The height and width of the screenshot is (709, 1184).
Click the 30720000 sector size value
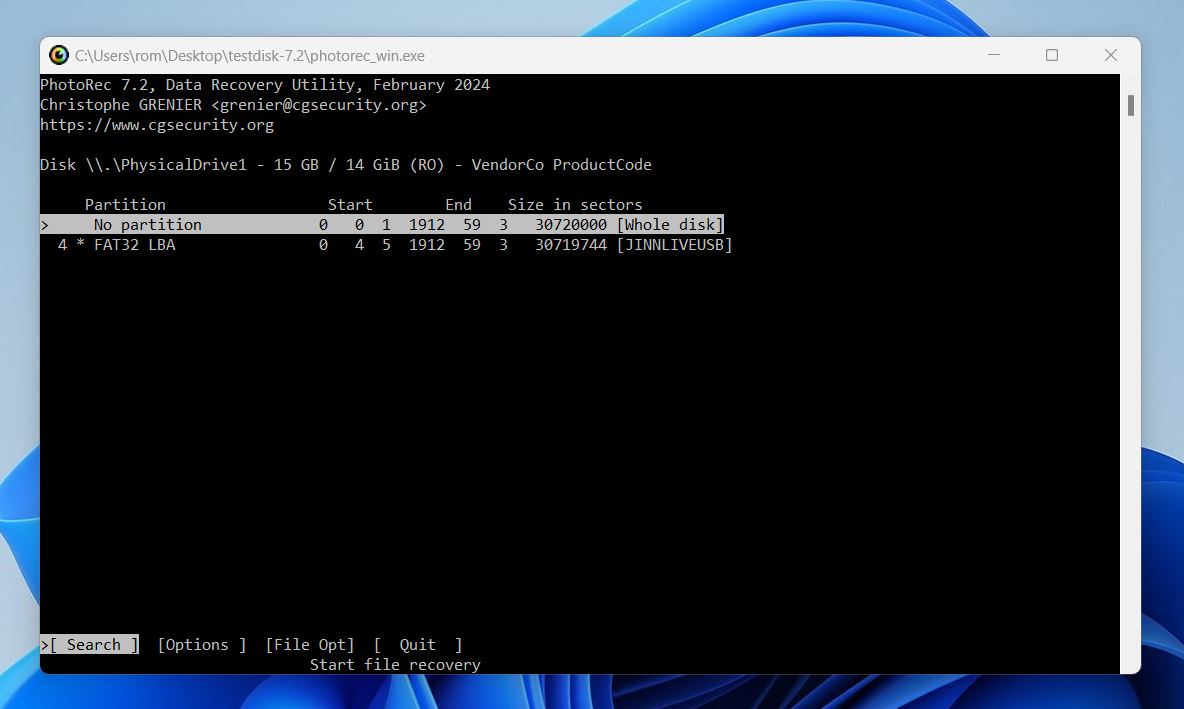click(571, 224)
